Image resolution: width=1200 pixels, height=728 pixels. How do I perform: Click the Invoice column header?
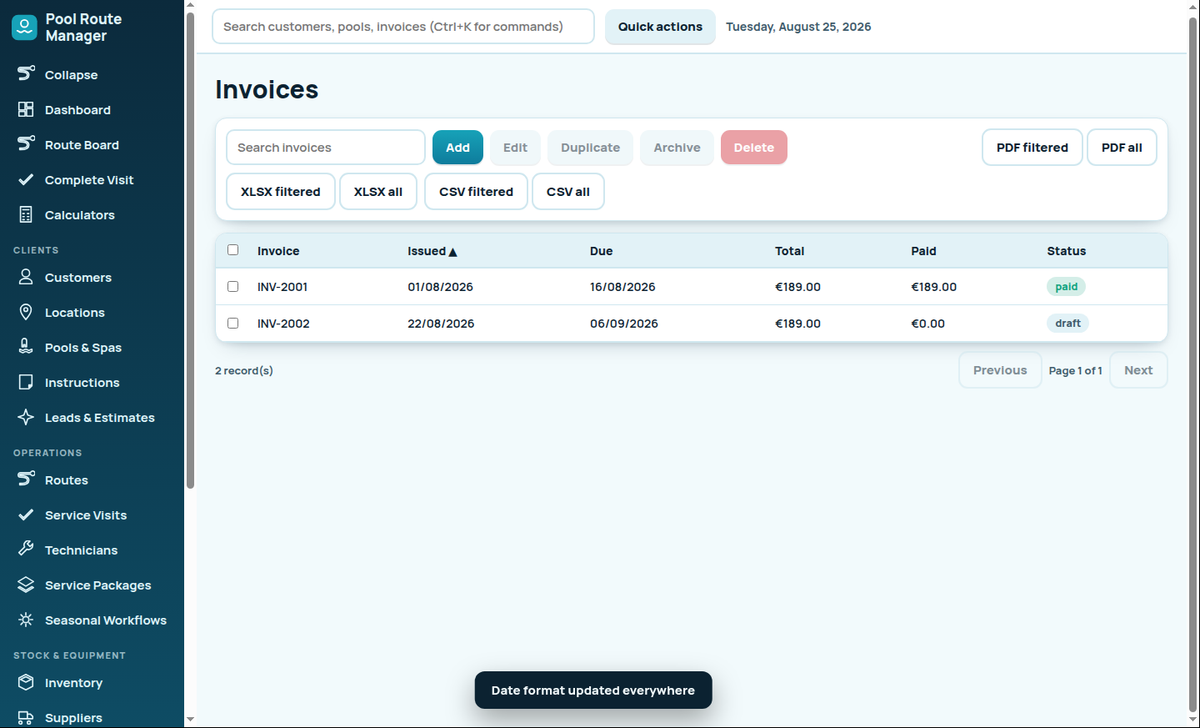pyautogui.click(x=278, y=251)
